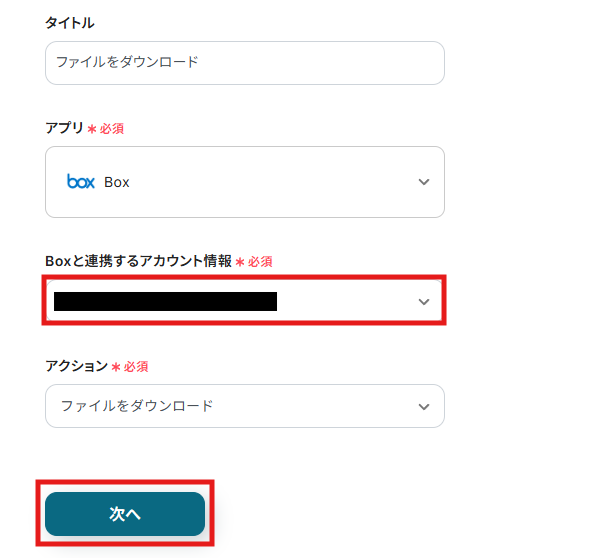
Task: Click the 必須 marker next to アカウント情報
Action: (260, 261)
